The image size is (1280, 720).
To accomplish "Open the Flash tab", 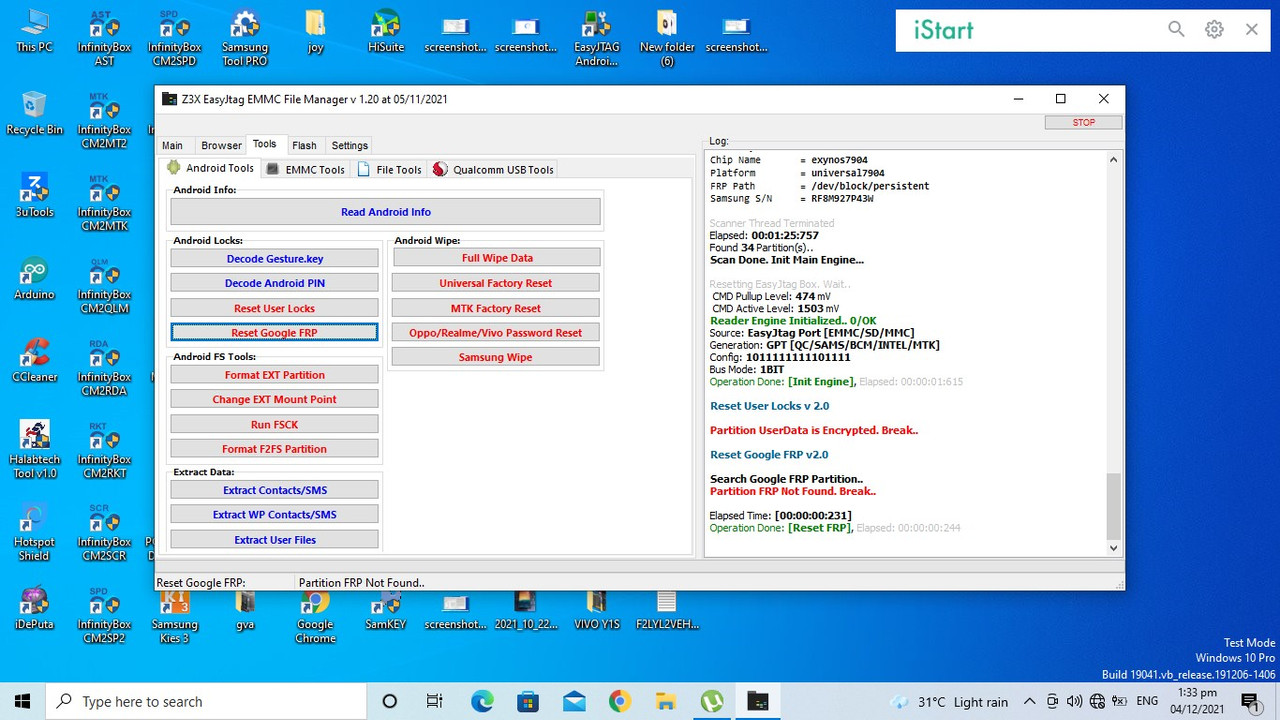I will [304, 146].
